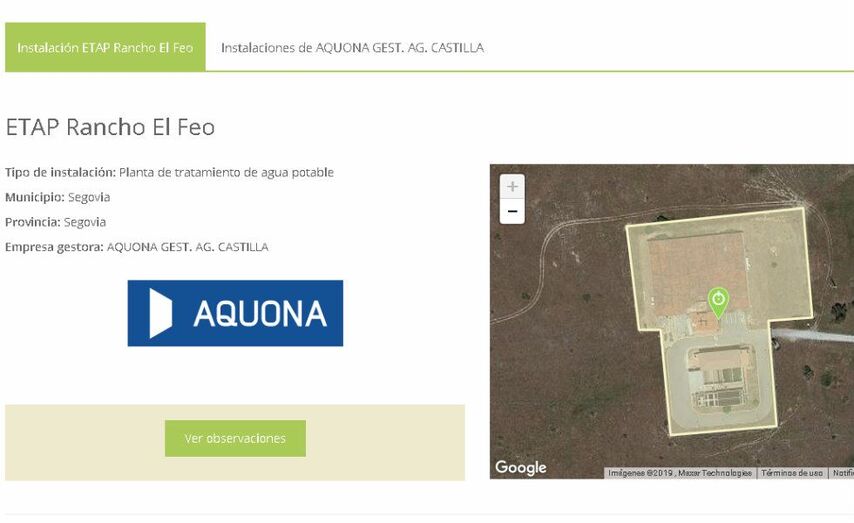Open the Google logo on map
854x523 pixels.
[x=521, y=467]
